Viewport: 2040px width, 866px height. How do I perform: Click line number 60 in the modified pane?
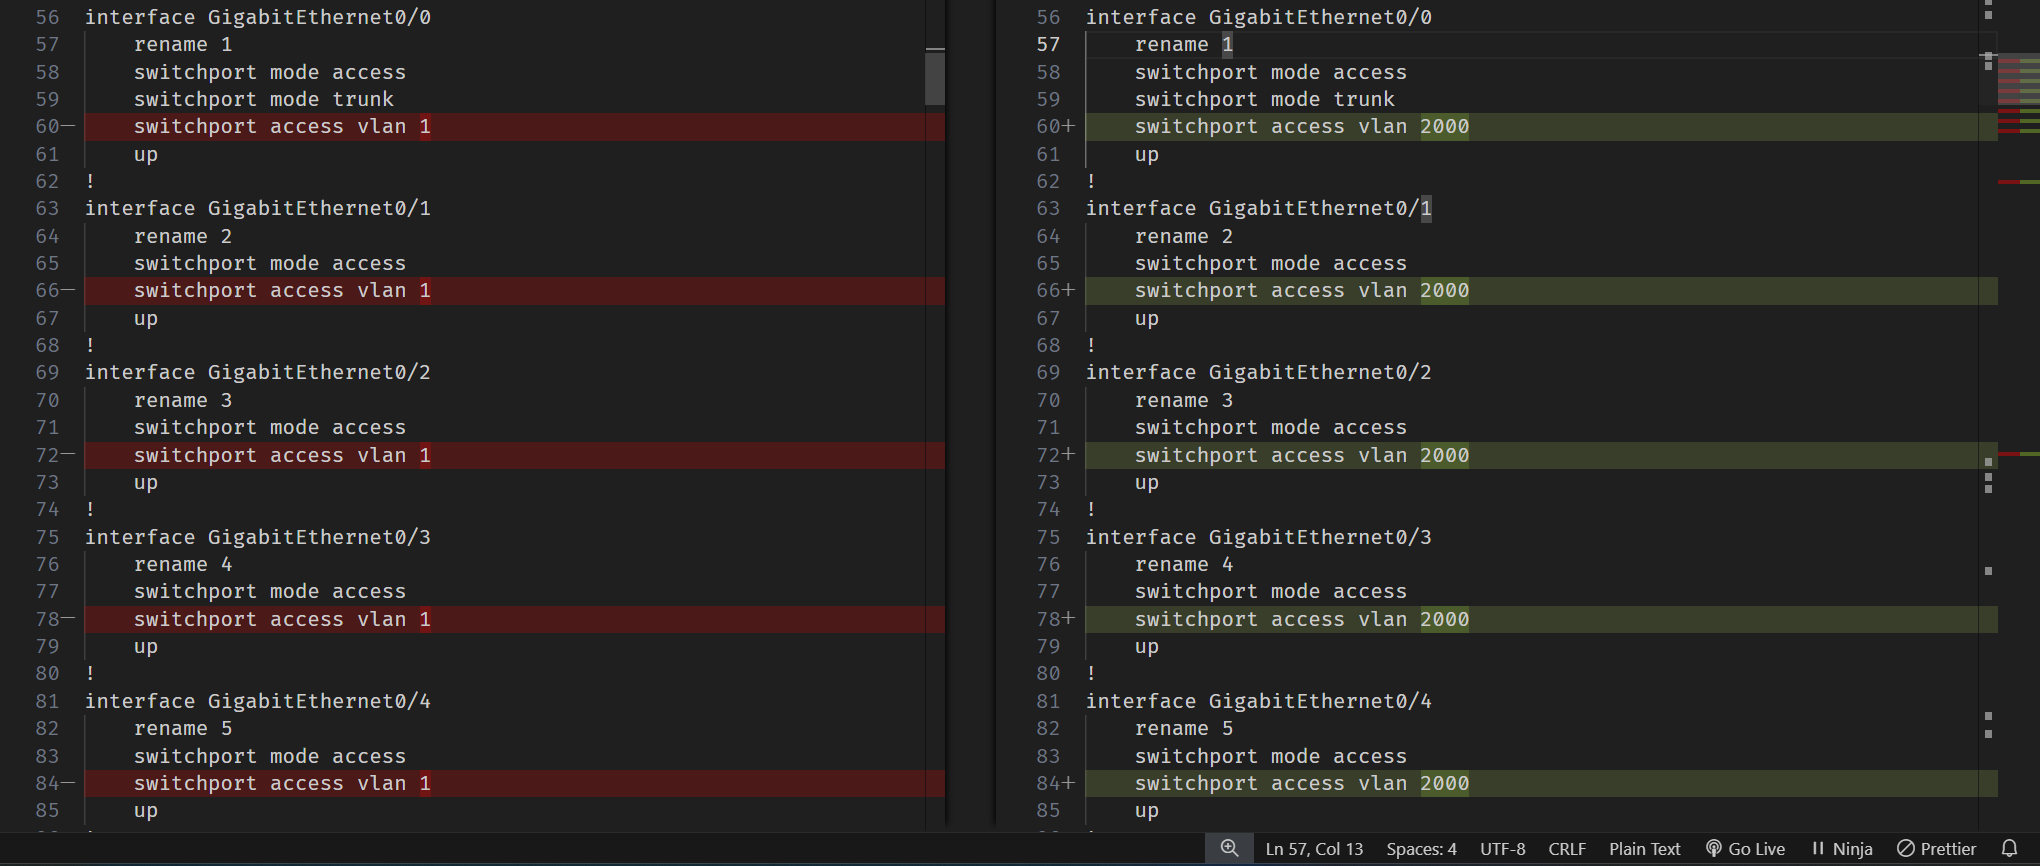[x=1048, y=127]
